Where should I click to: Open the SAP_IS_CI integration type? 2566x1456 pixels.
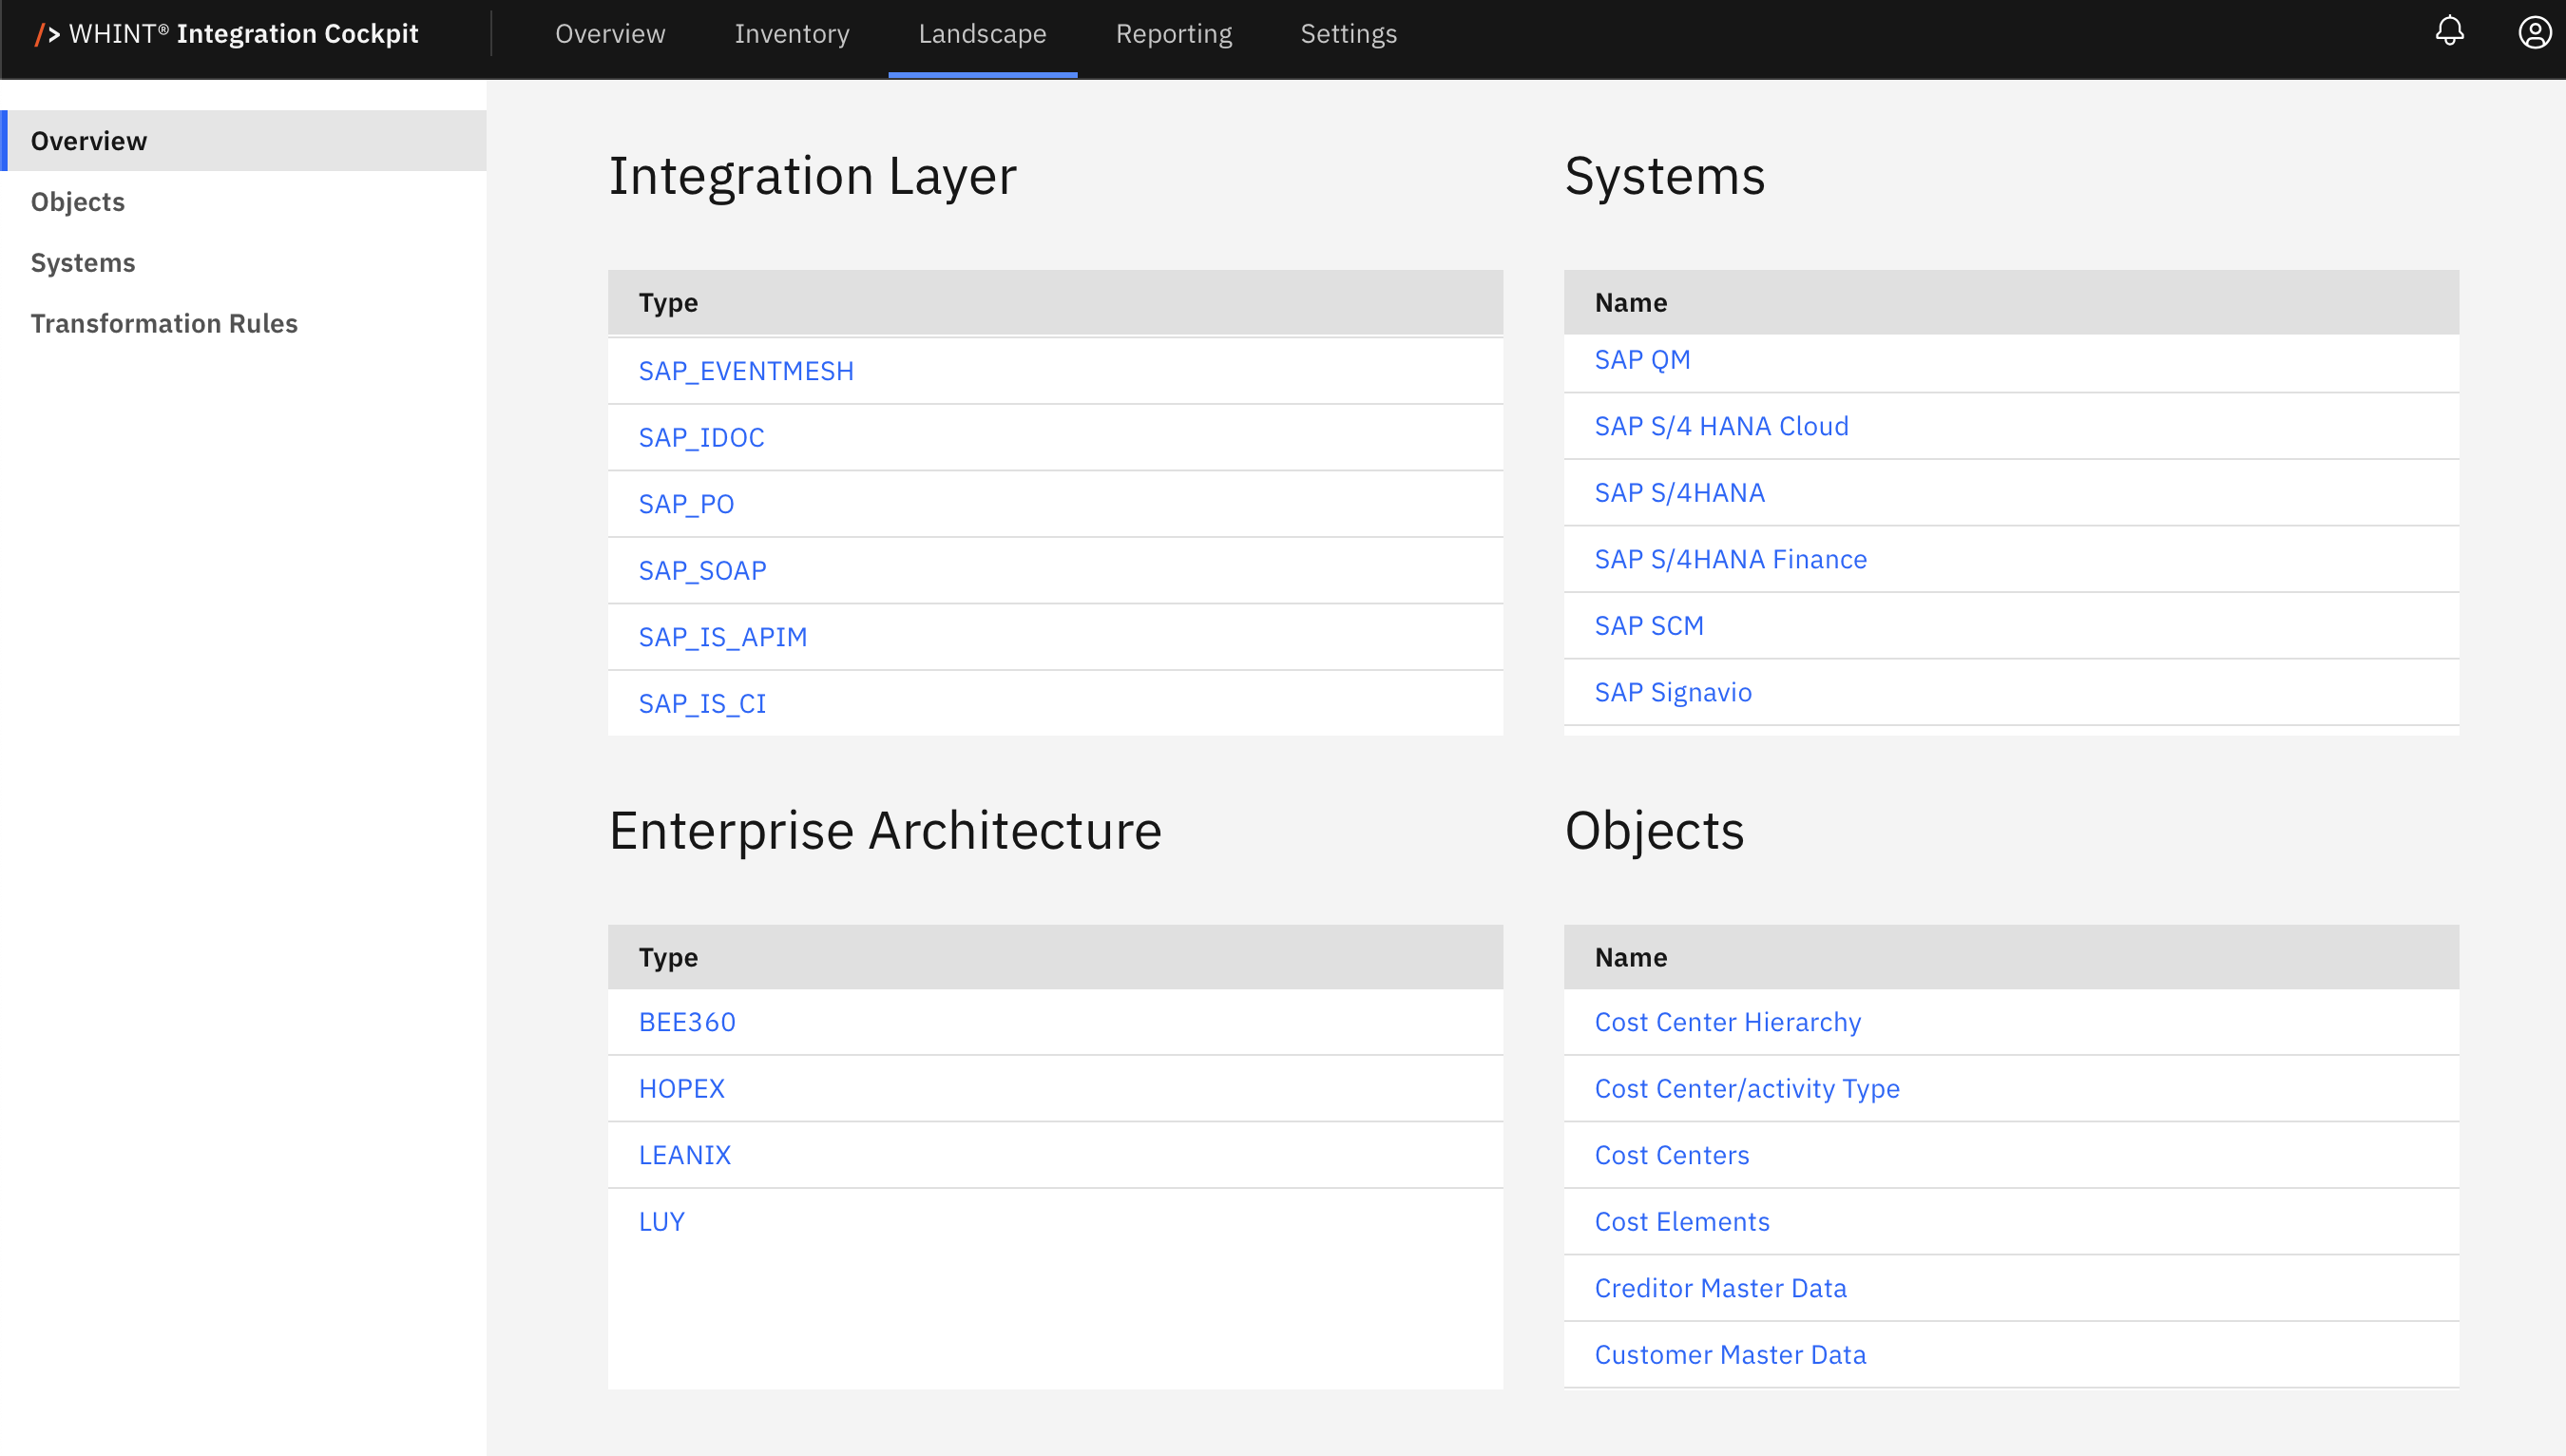click(x=702, y=704)
